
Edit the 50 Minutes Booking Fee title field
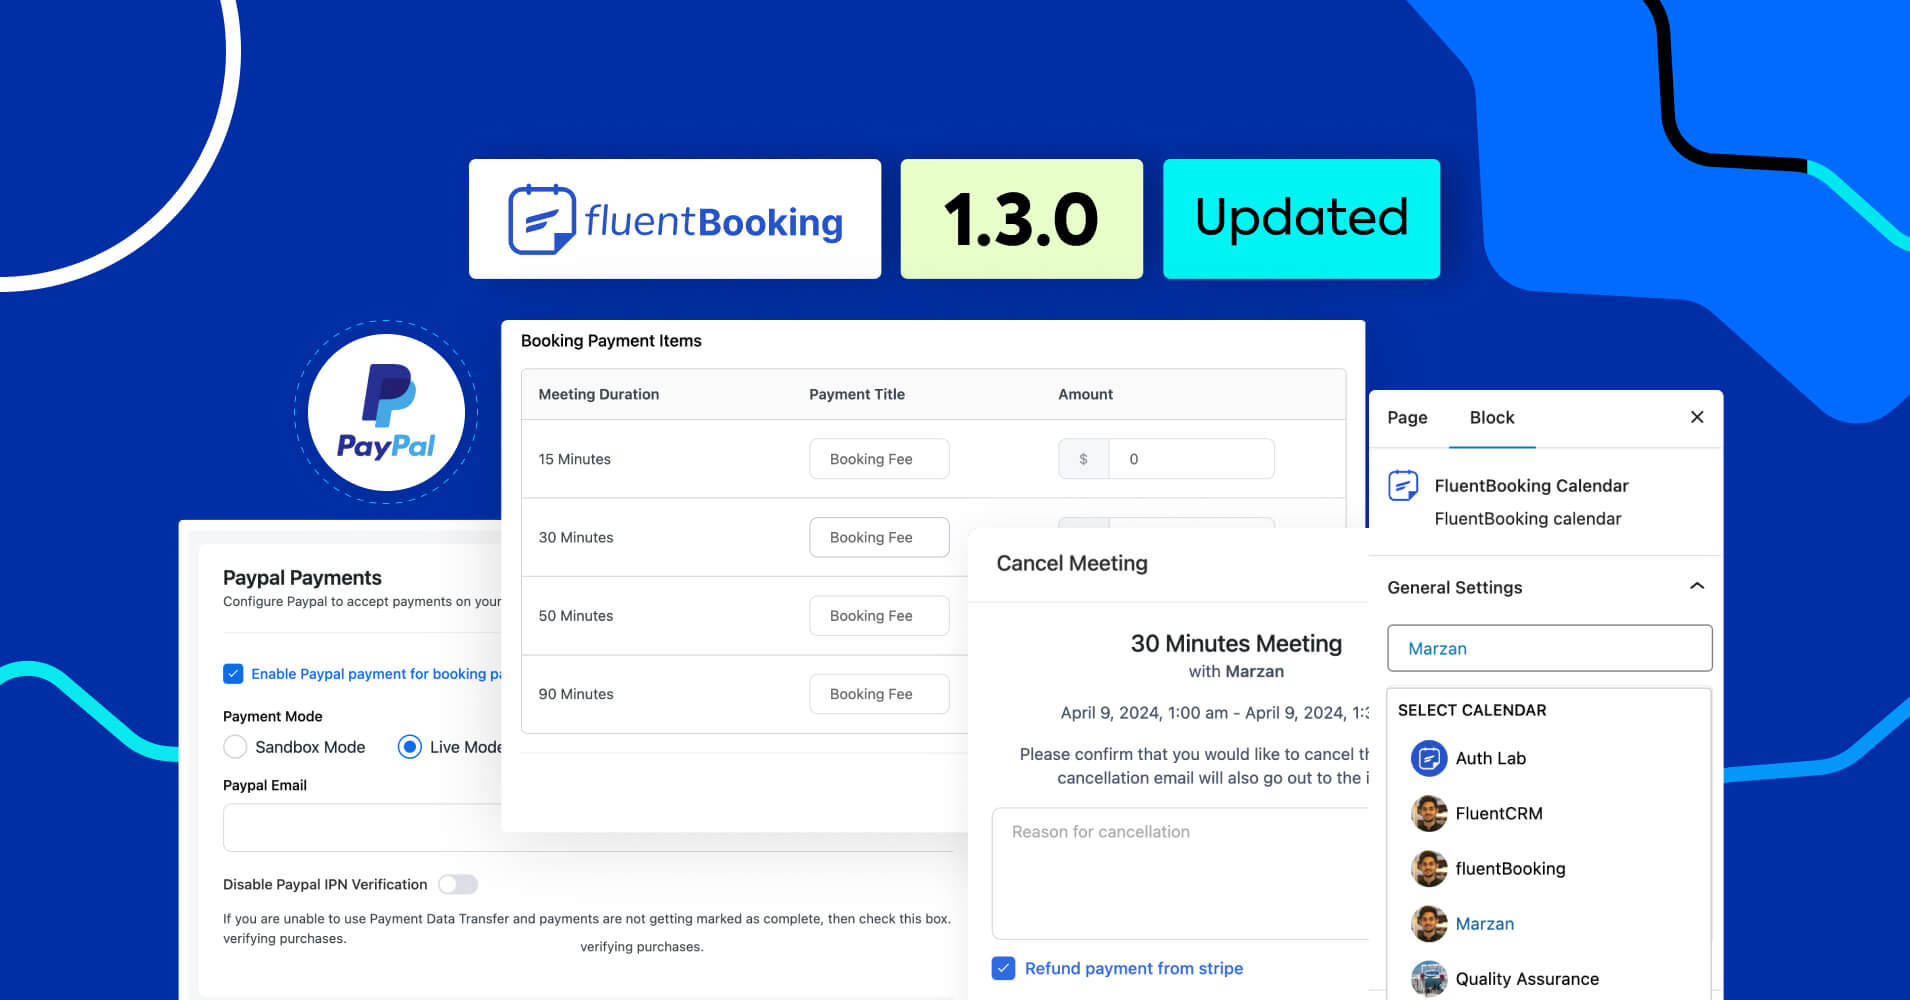(x=879, y=616)
